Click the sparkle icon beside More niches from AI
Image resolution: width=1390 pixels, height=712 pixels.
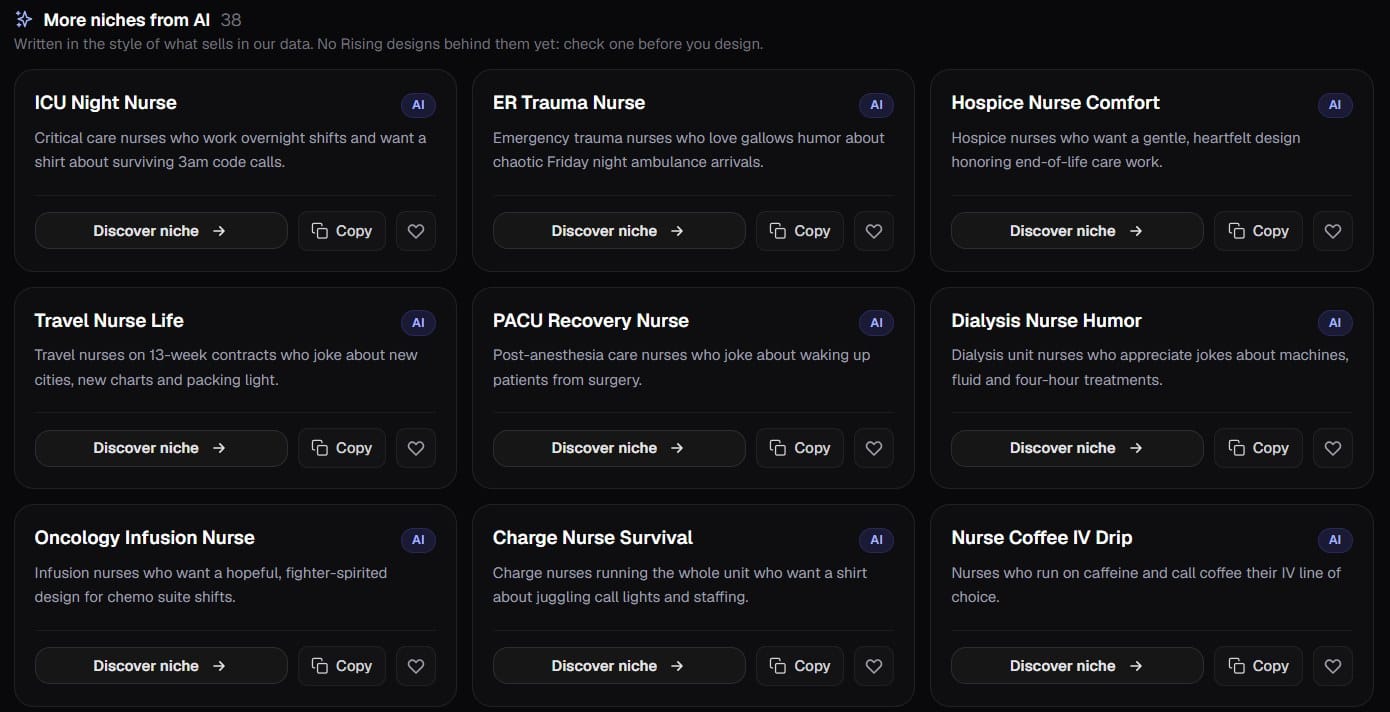[24, 19]
